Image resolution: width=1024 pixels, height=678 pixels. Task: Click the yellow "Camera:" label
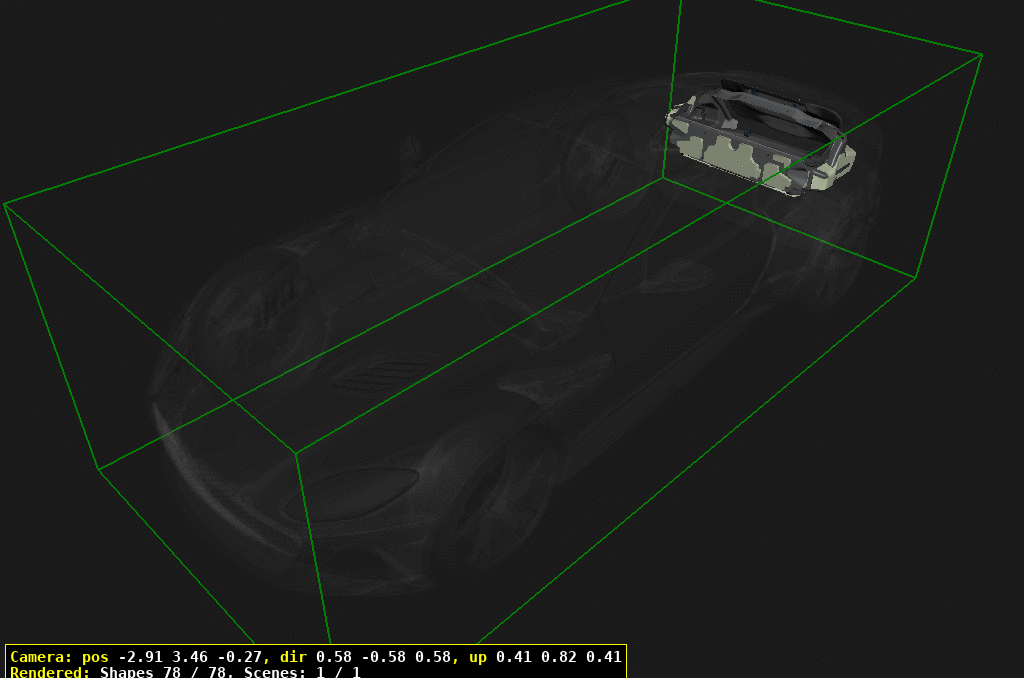[x=40, y=657]
